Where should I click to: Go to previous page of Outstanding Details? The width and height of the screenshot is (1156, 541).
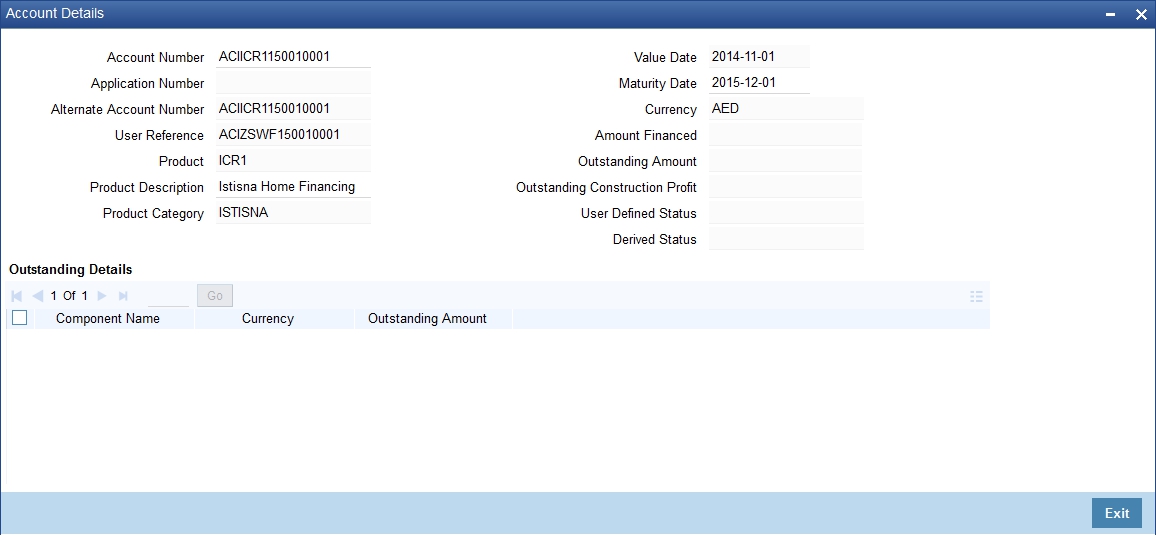point(38,296)
